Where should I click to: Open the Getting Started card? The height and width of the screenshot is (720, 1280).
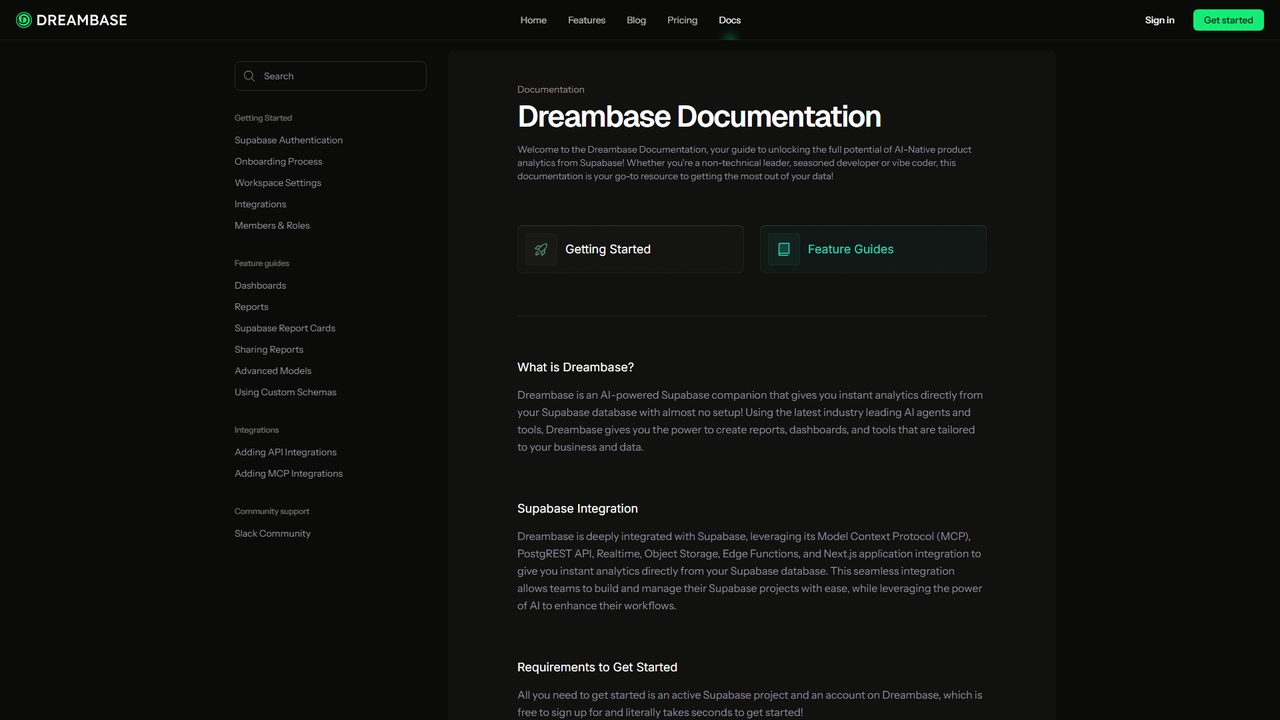630,249
